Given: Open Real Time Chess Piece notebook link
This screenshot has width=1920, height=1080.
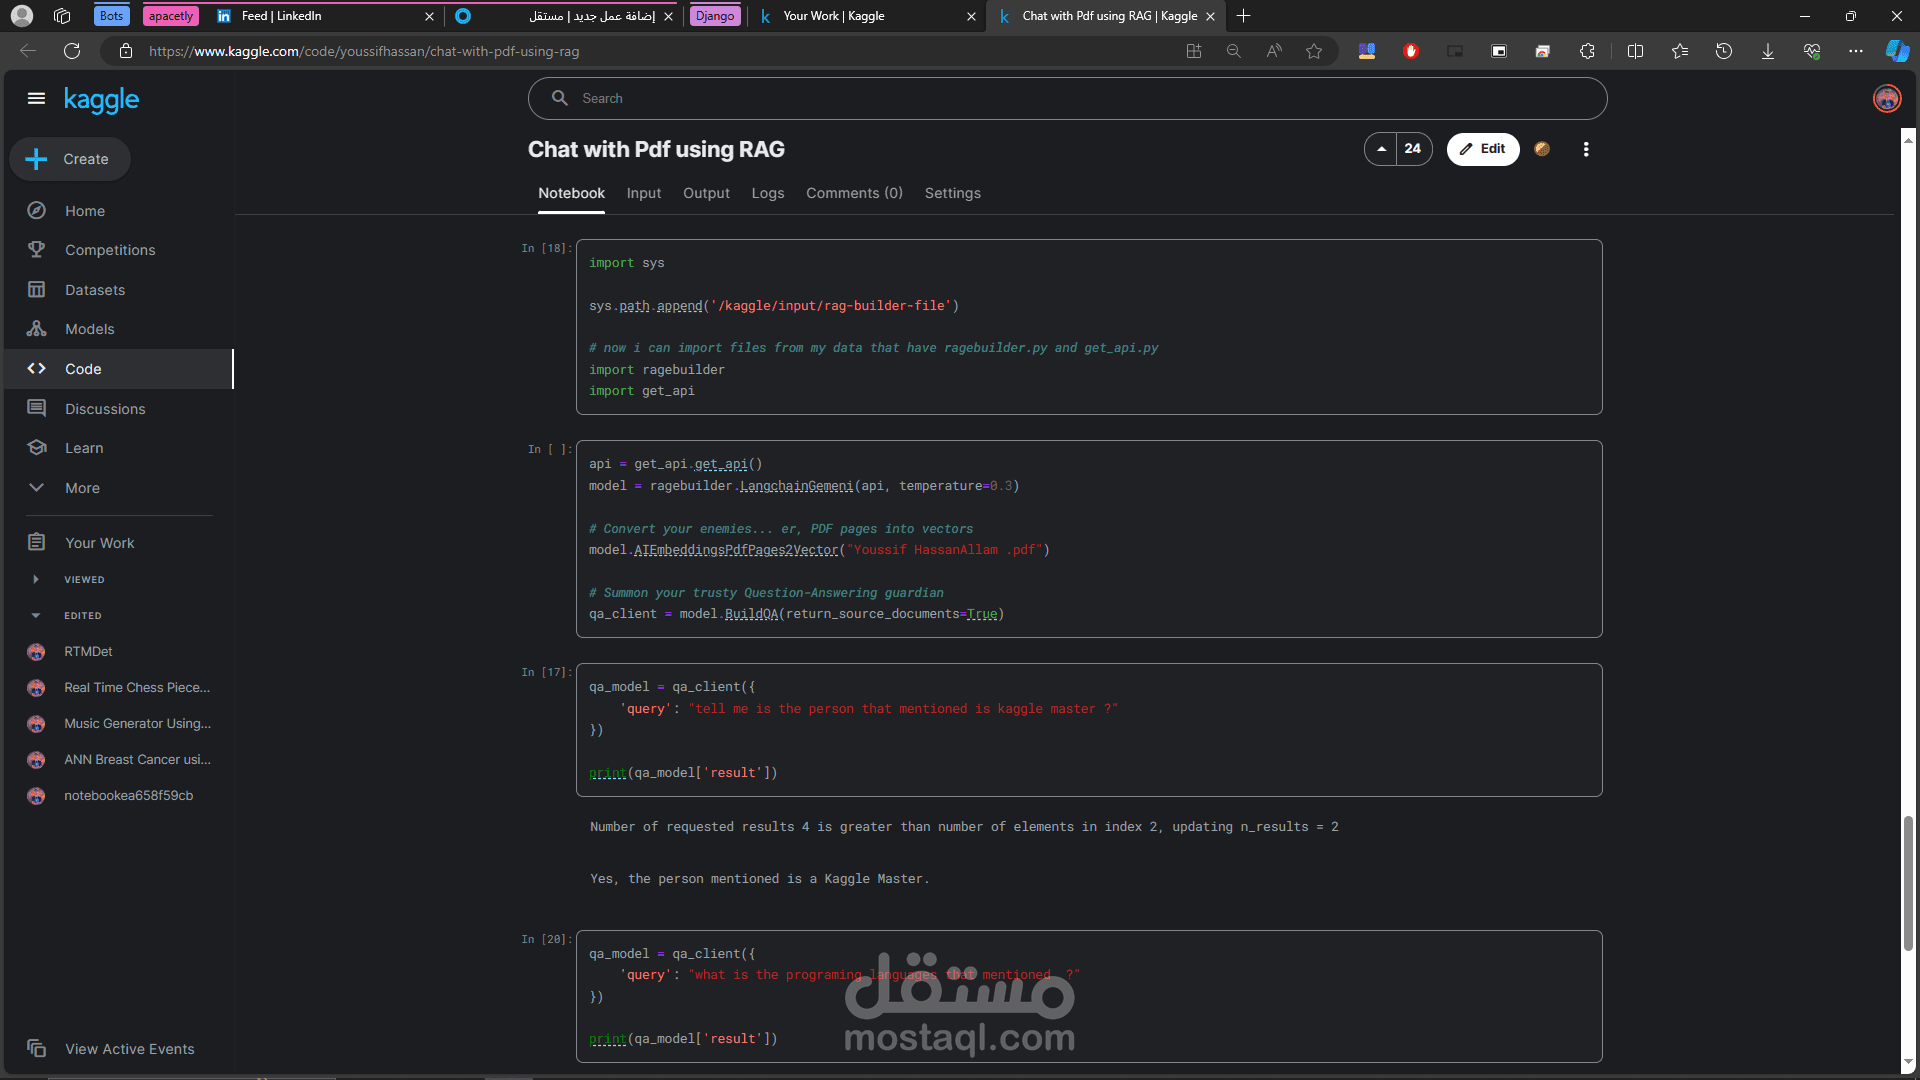Looking at the screenshot, I should [x=137, y=687].
